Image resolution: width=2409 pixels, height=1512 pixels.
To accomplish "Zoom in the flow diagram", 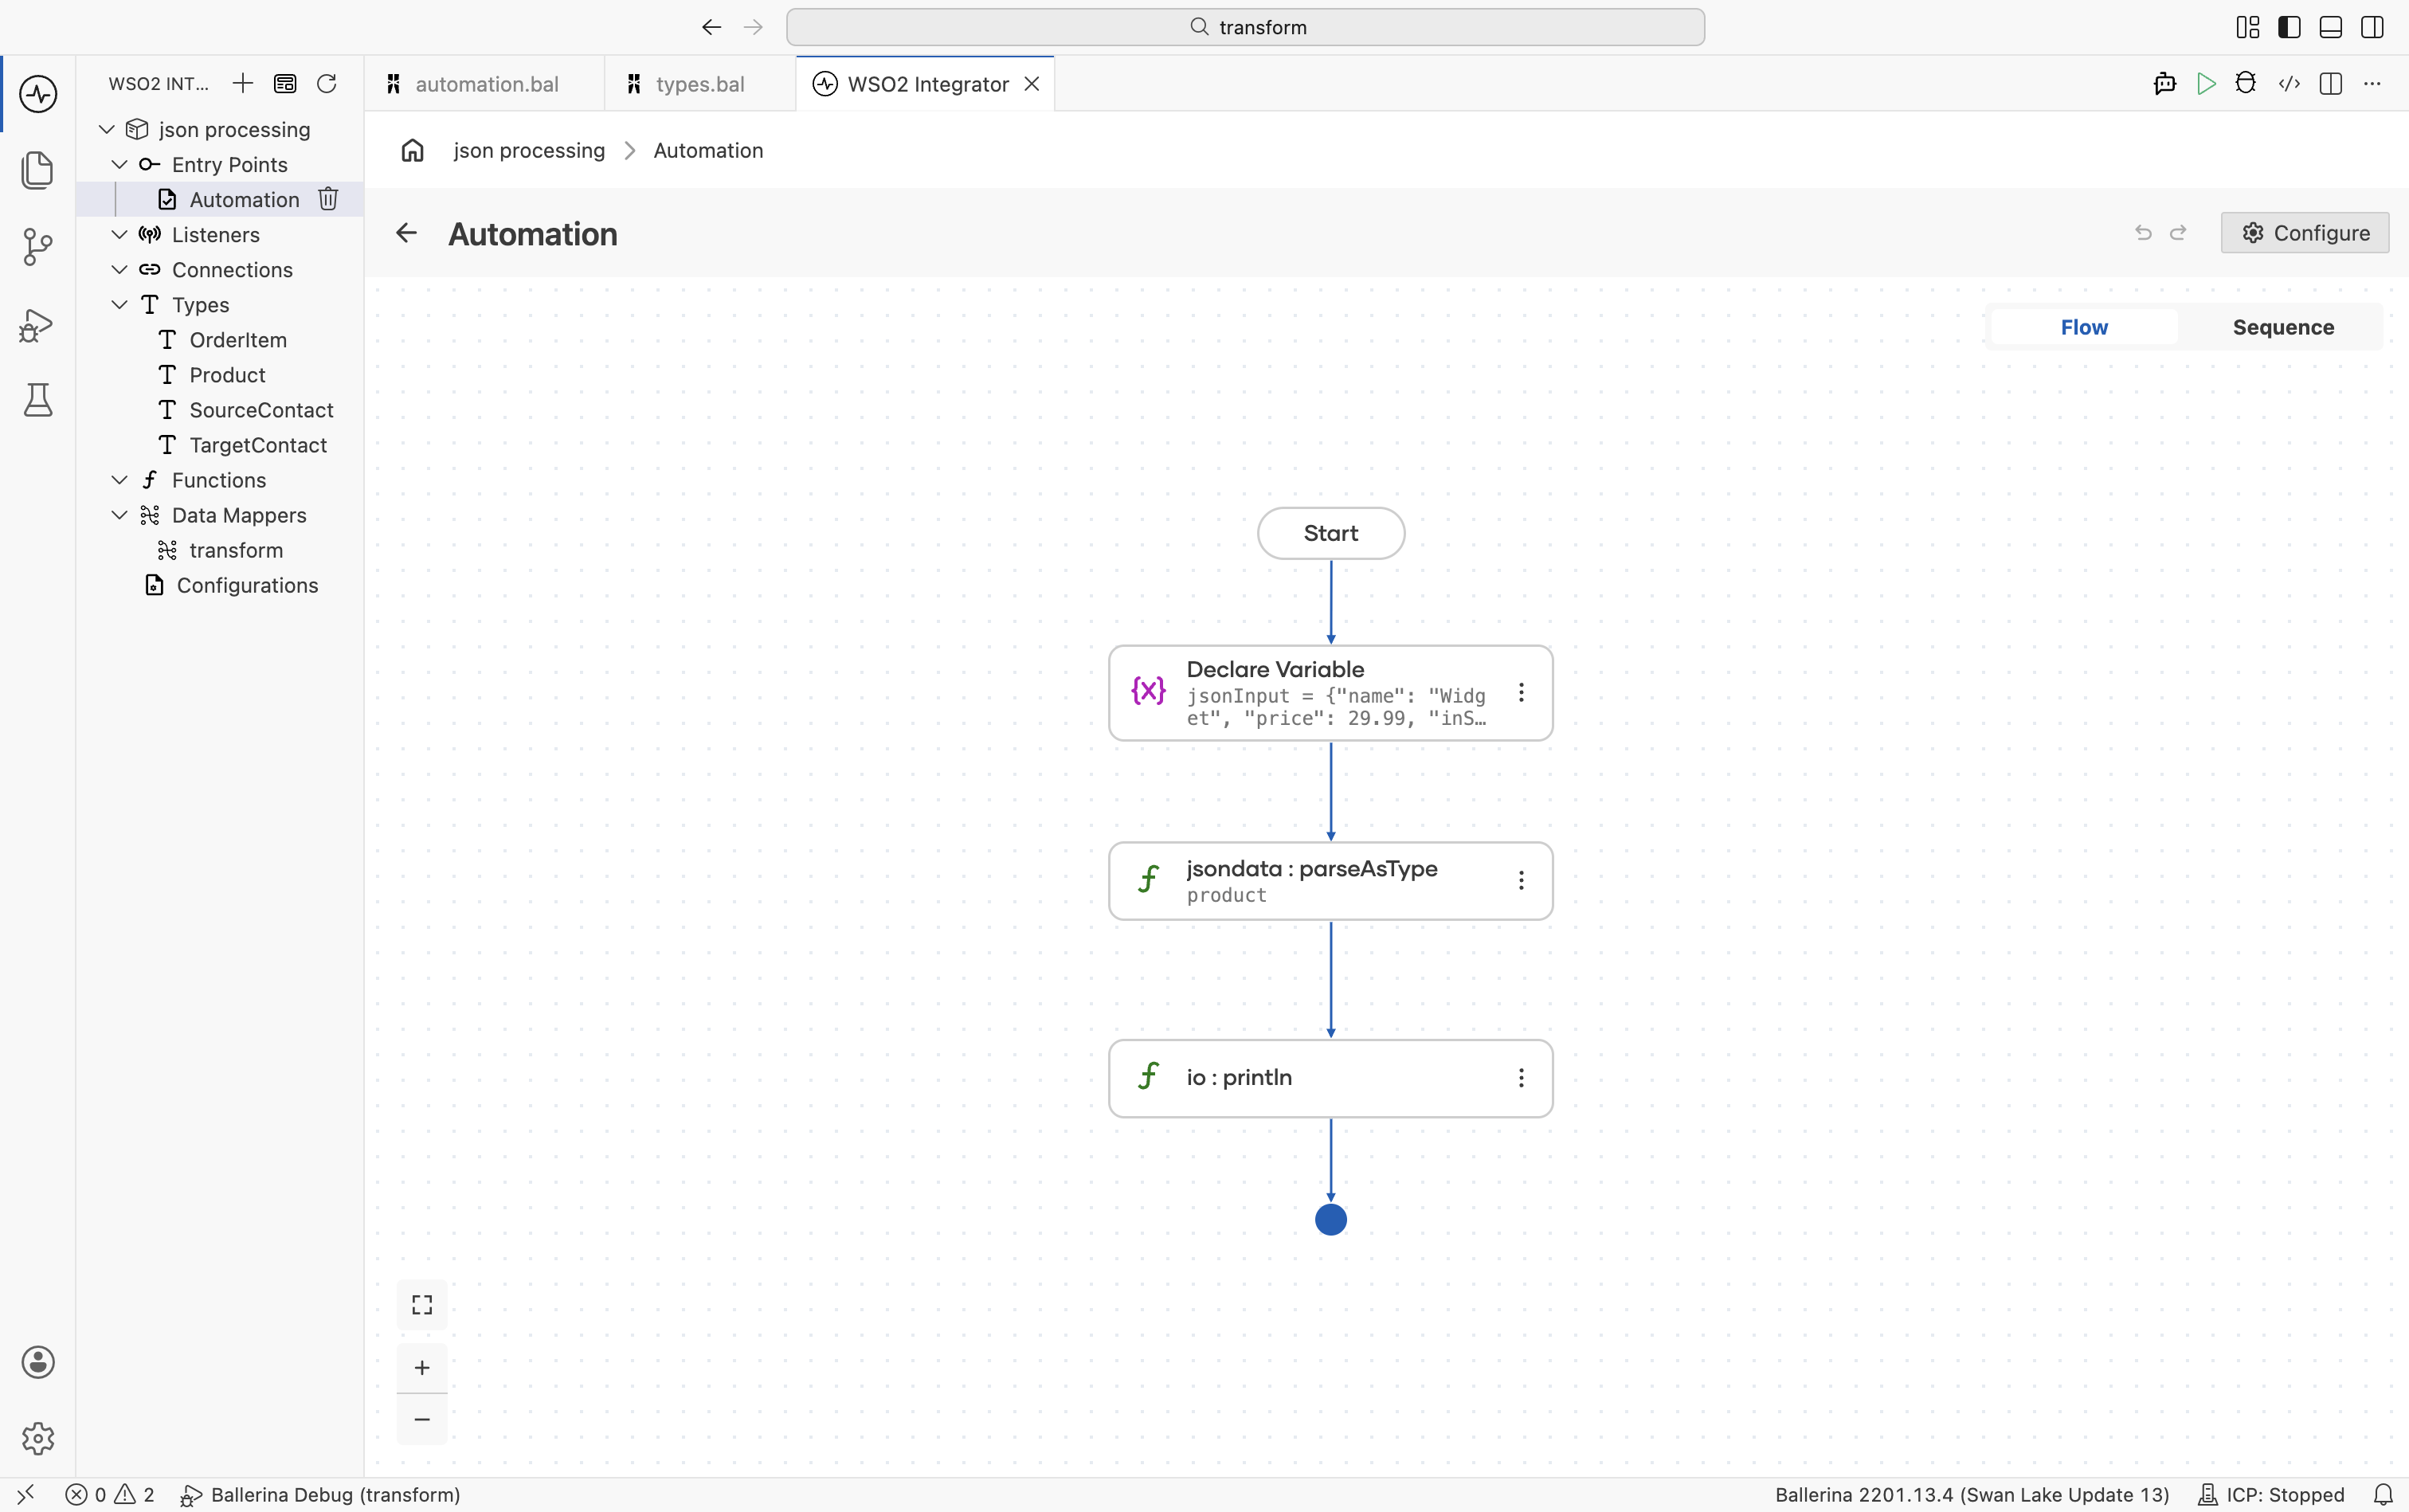I will pos(422,1367).
